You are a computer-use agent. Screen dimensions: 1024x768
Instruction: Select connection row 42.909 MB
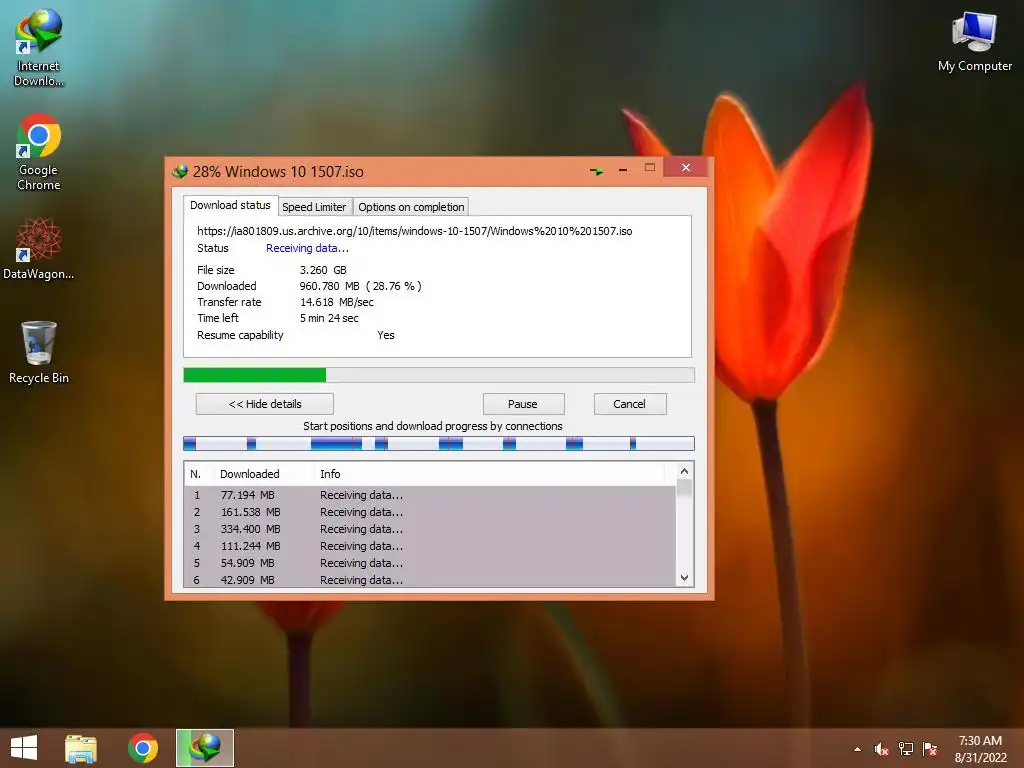point(430,579)
